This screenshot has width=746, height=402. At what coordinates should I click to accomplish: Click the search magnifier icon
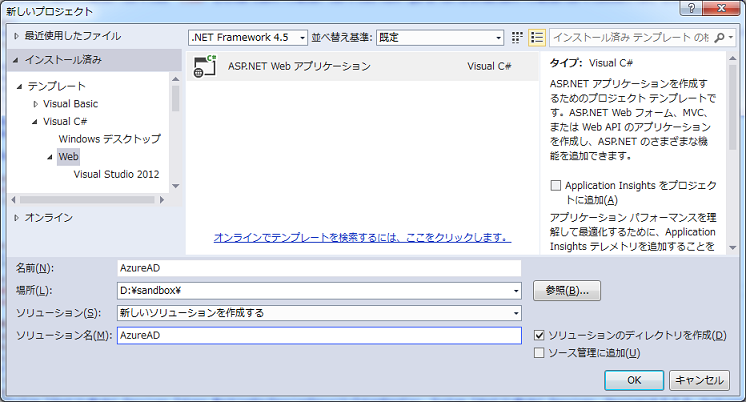(719, 37)
